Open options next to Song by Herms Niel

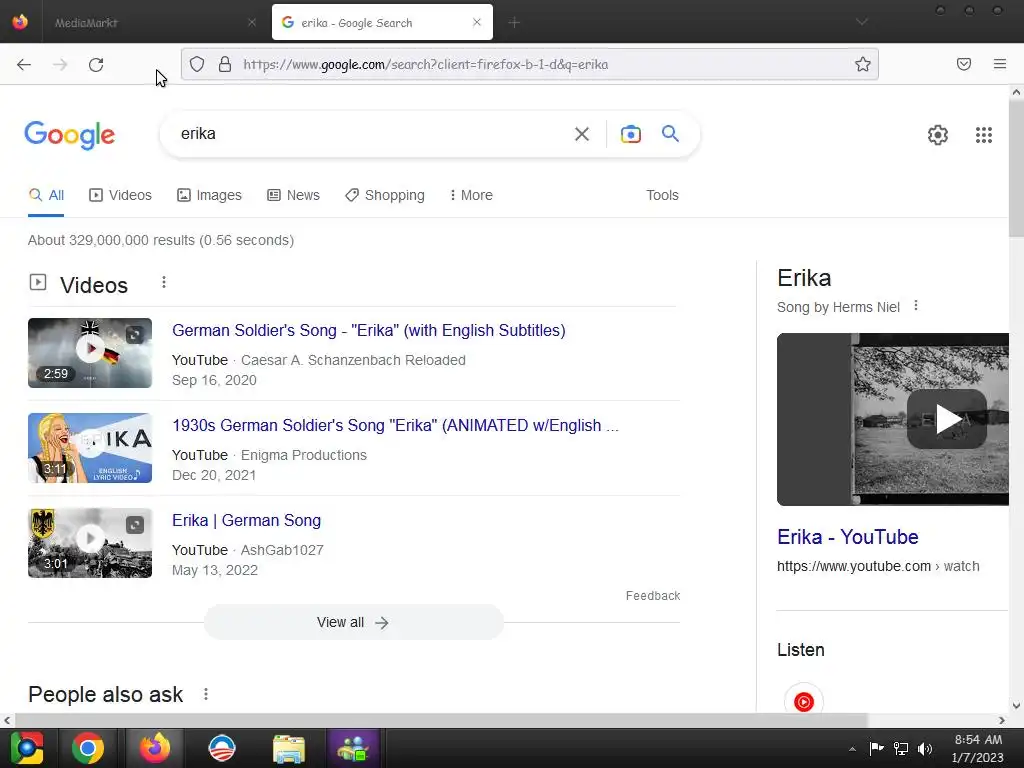(916, 306)
